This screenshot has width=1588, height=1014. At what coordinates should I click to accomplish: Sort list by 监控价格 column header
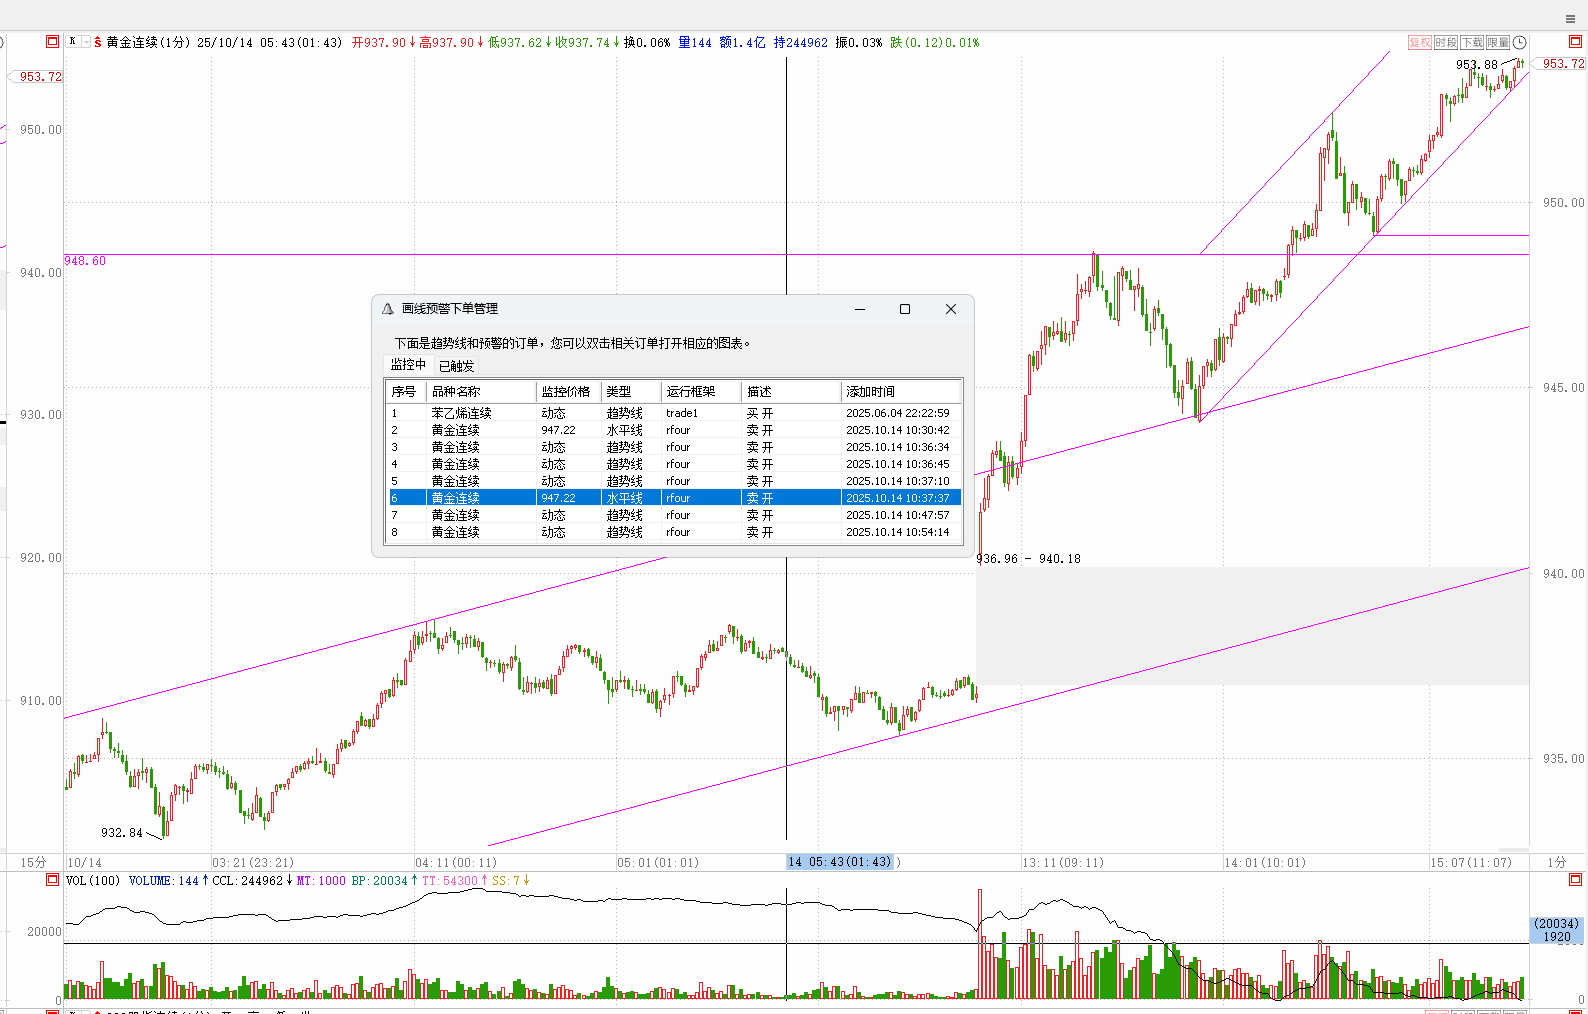(566, 391)
